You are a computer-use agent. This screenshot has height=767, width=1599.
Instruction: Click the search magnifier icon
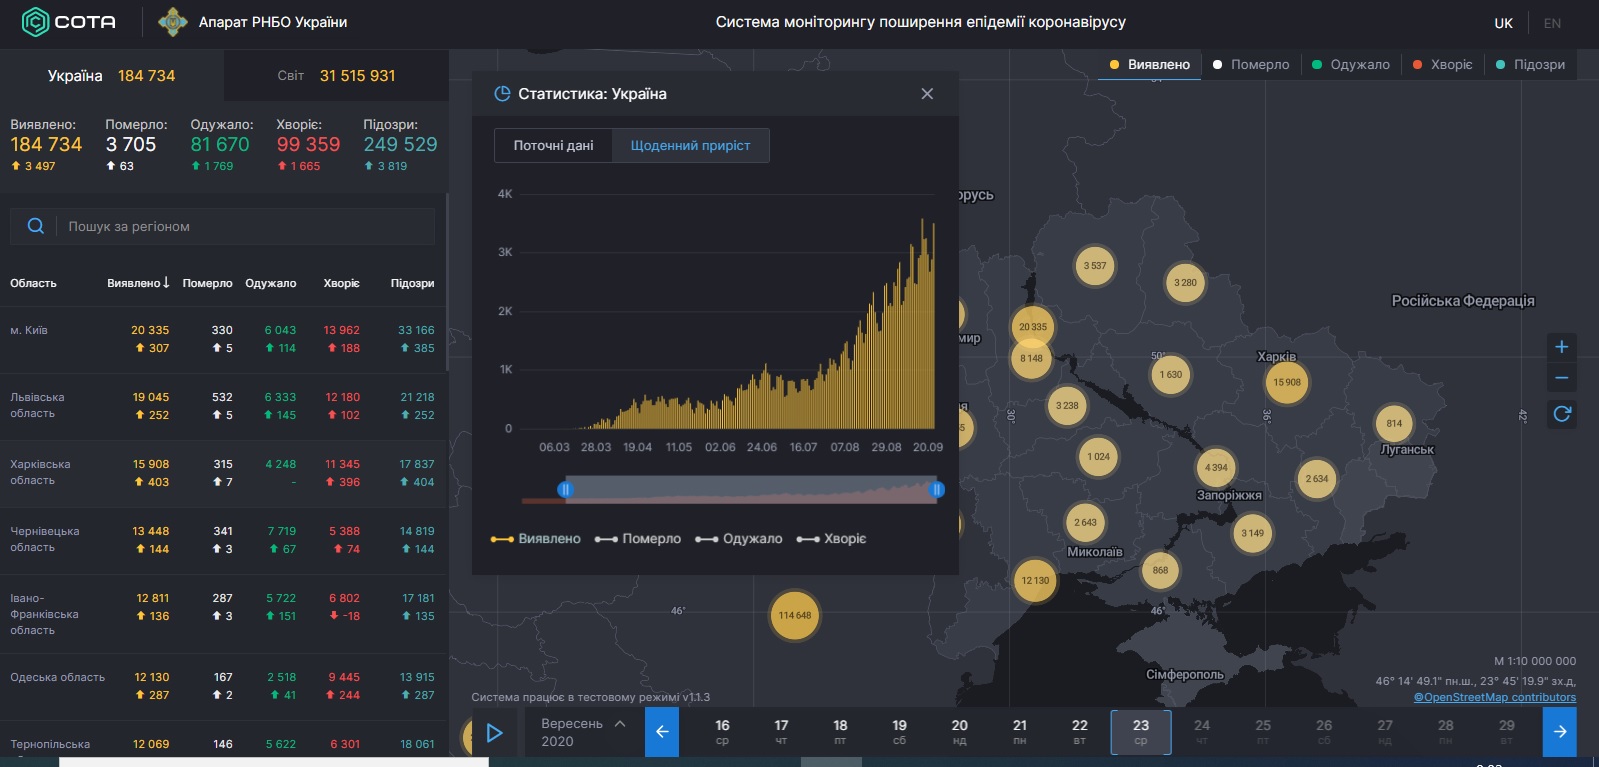pos(36,226)
